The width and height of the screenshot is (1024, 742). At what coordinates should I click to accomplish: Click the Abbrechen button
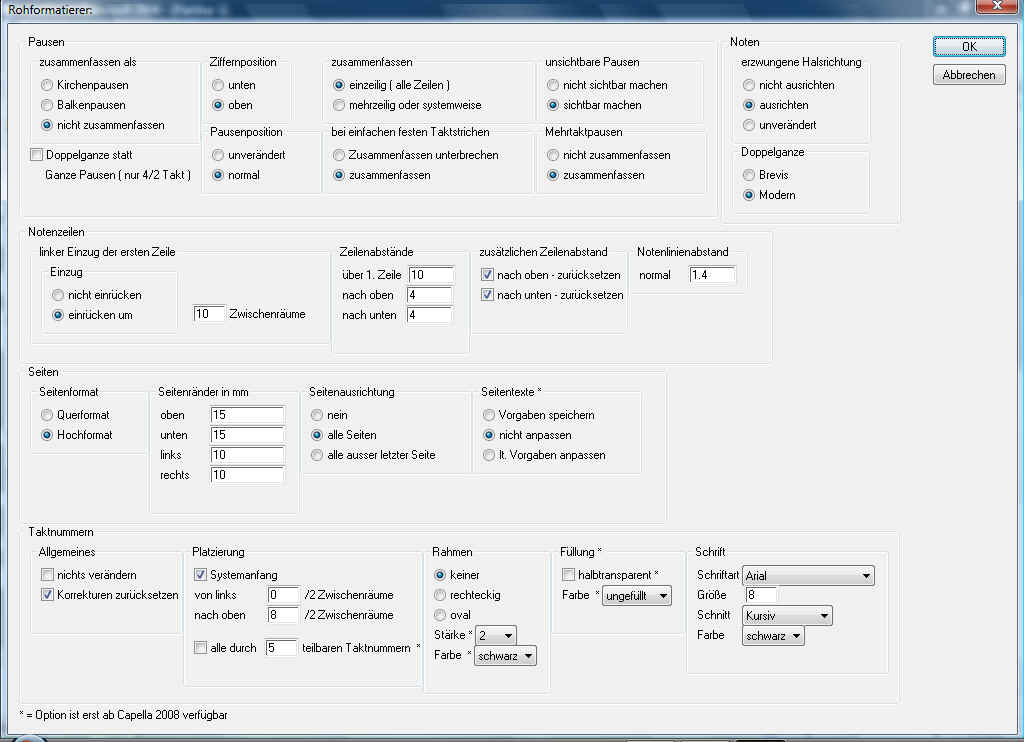click(968, 75)
